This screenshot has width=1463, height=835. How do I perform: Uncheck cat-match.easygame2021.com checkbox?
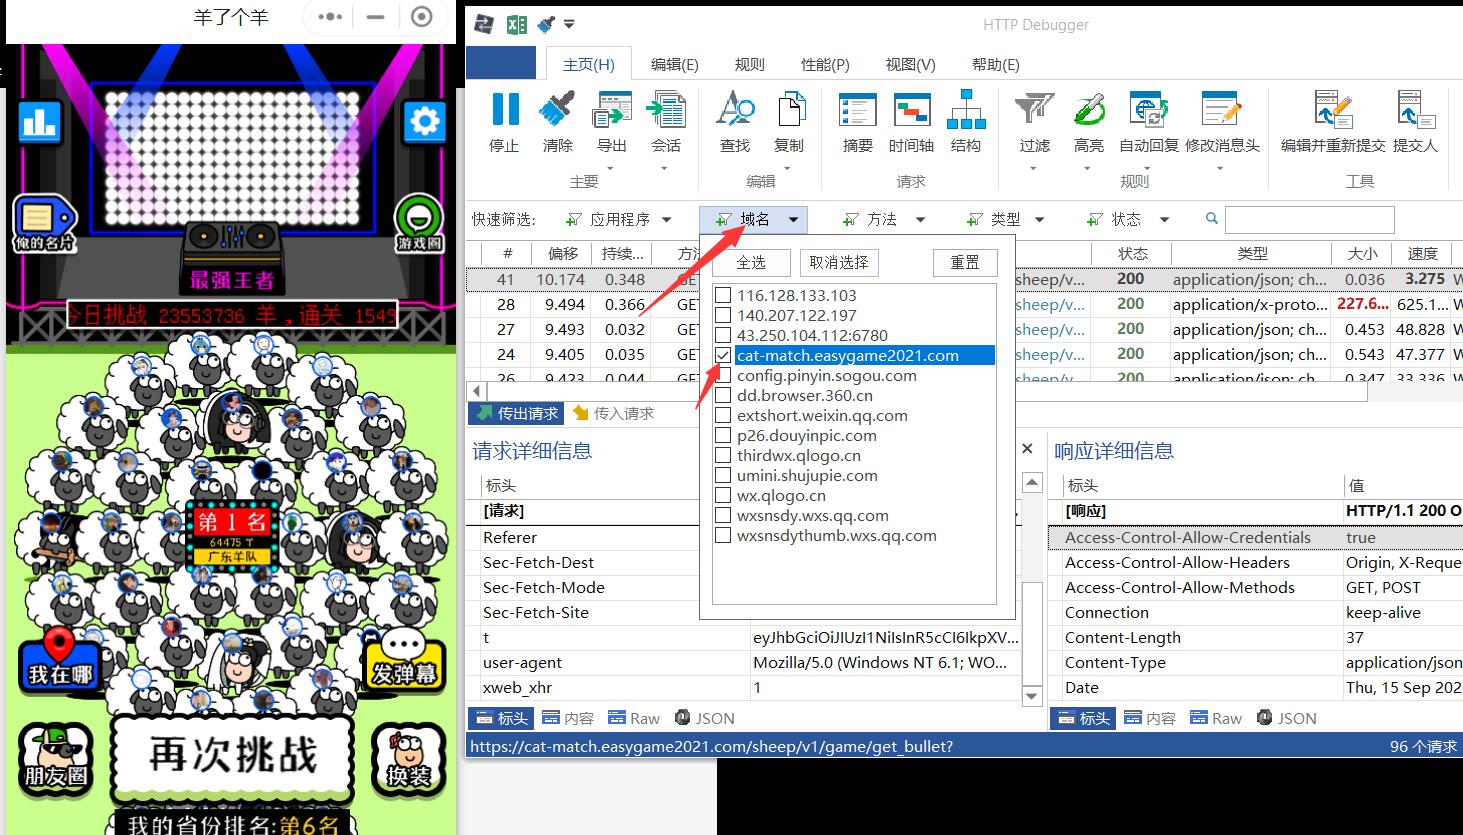point(724,355)
